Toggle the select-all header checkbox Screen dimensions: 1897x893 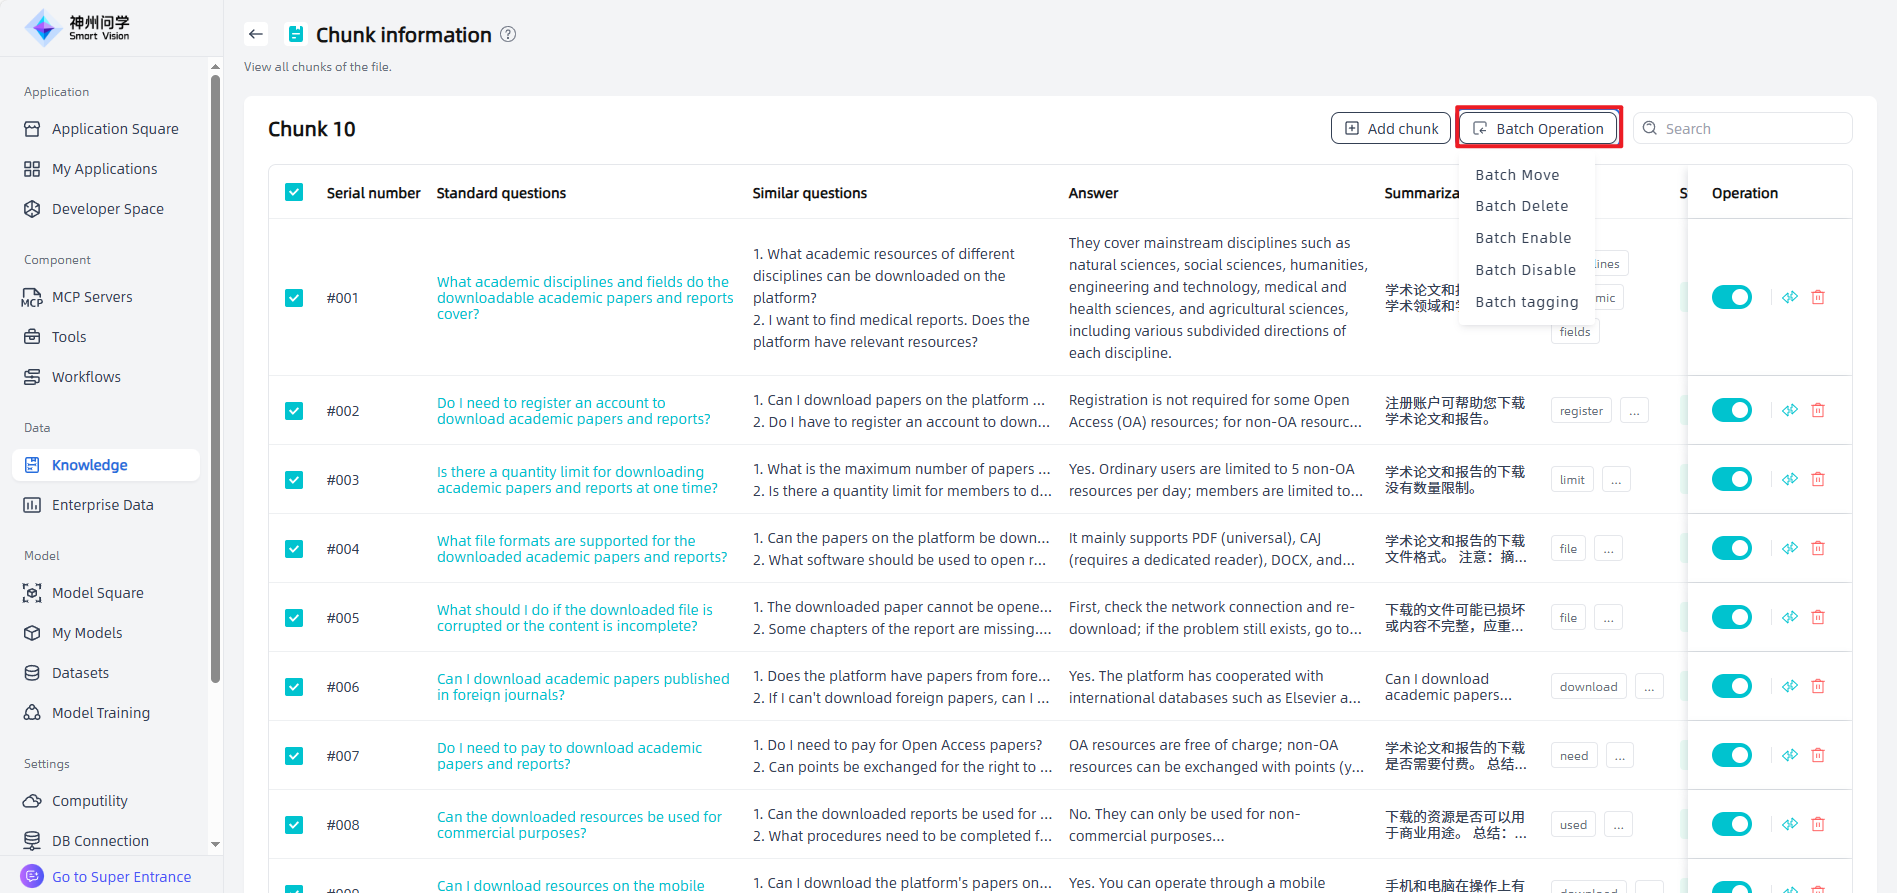(x=294, y=192)
